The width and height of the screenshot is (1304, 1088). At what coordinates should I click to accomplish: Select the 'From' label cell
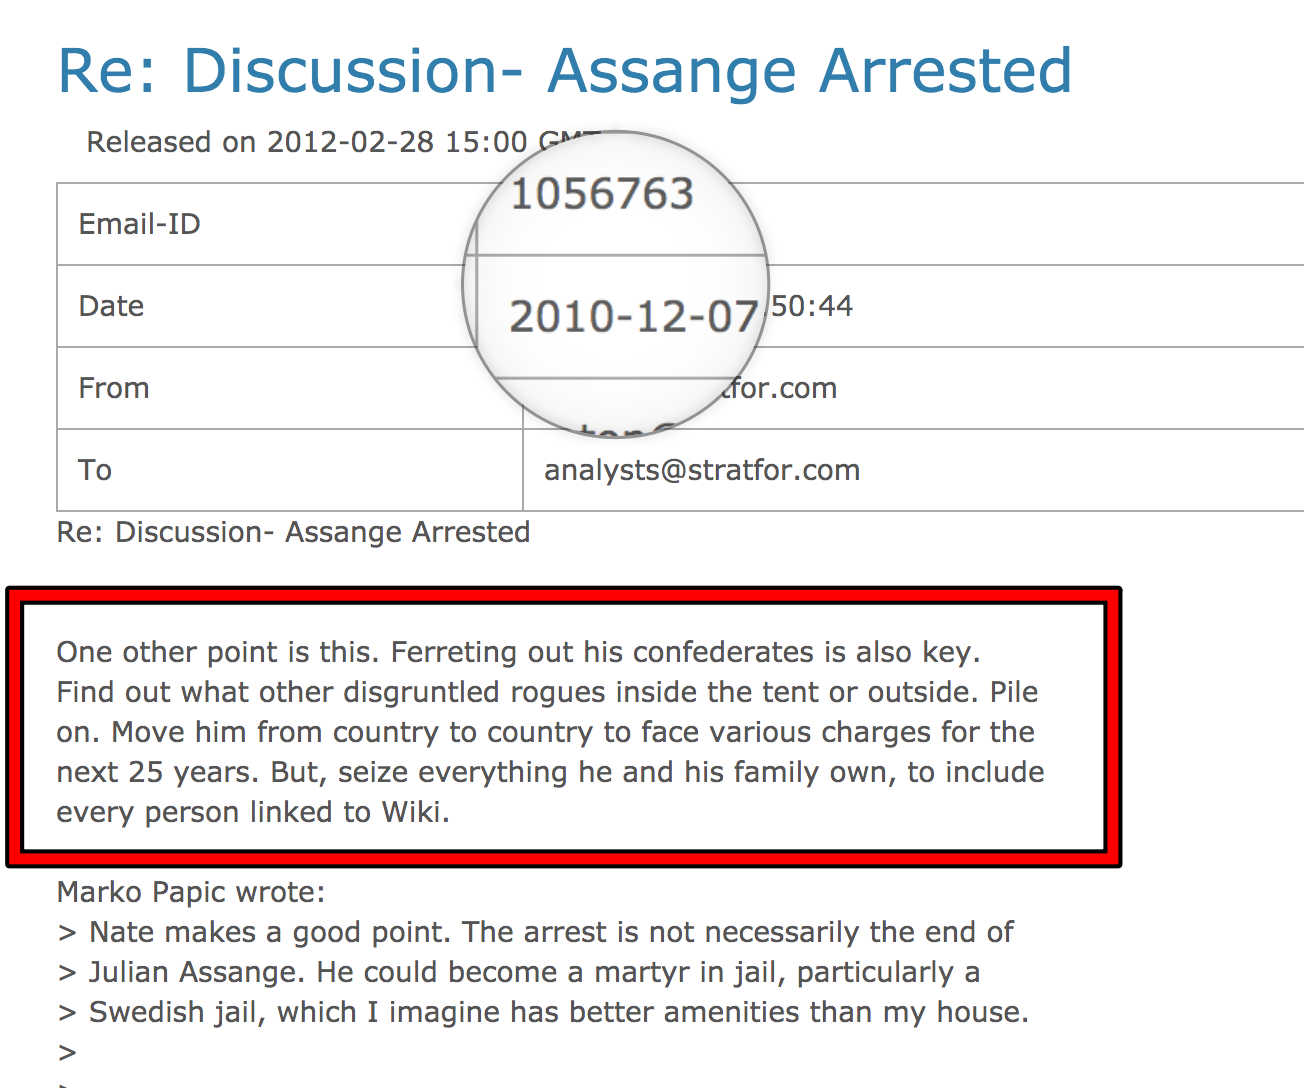coord(114,388)
